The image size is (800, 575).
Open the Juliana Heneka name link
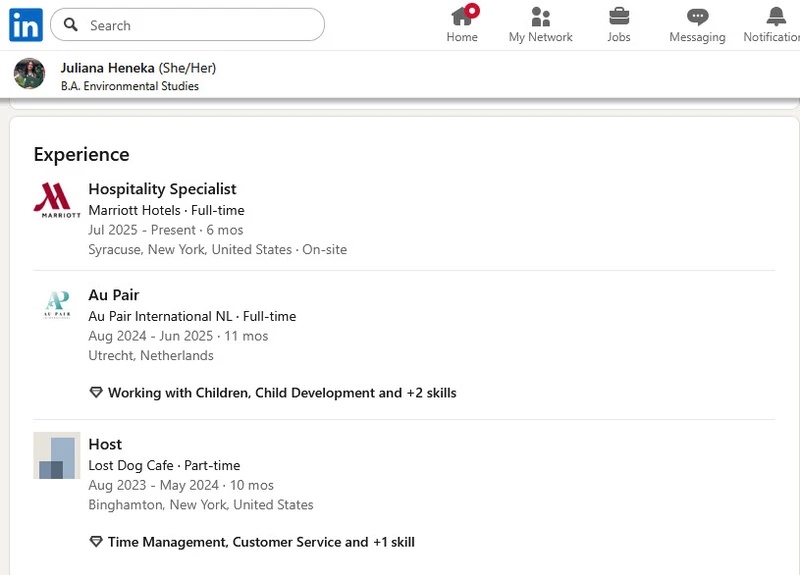(108, 68)
